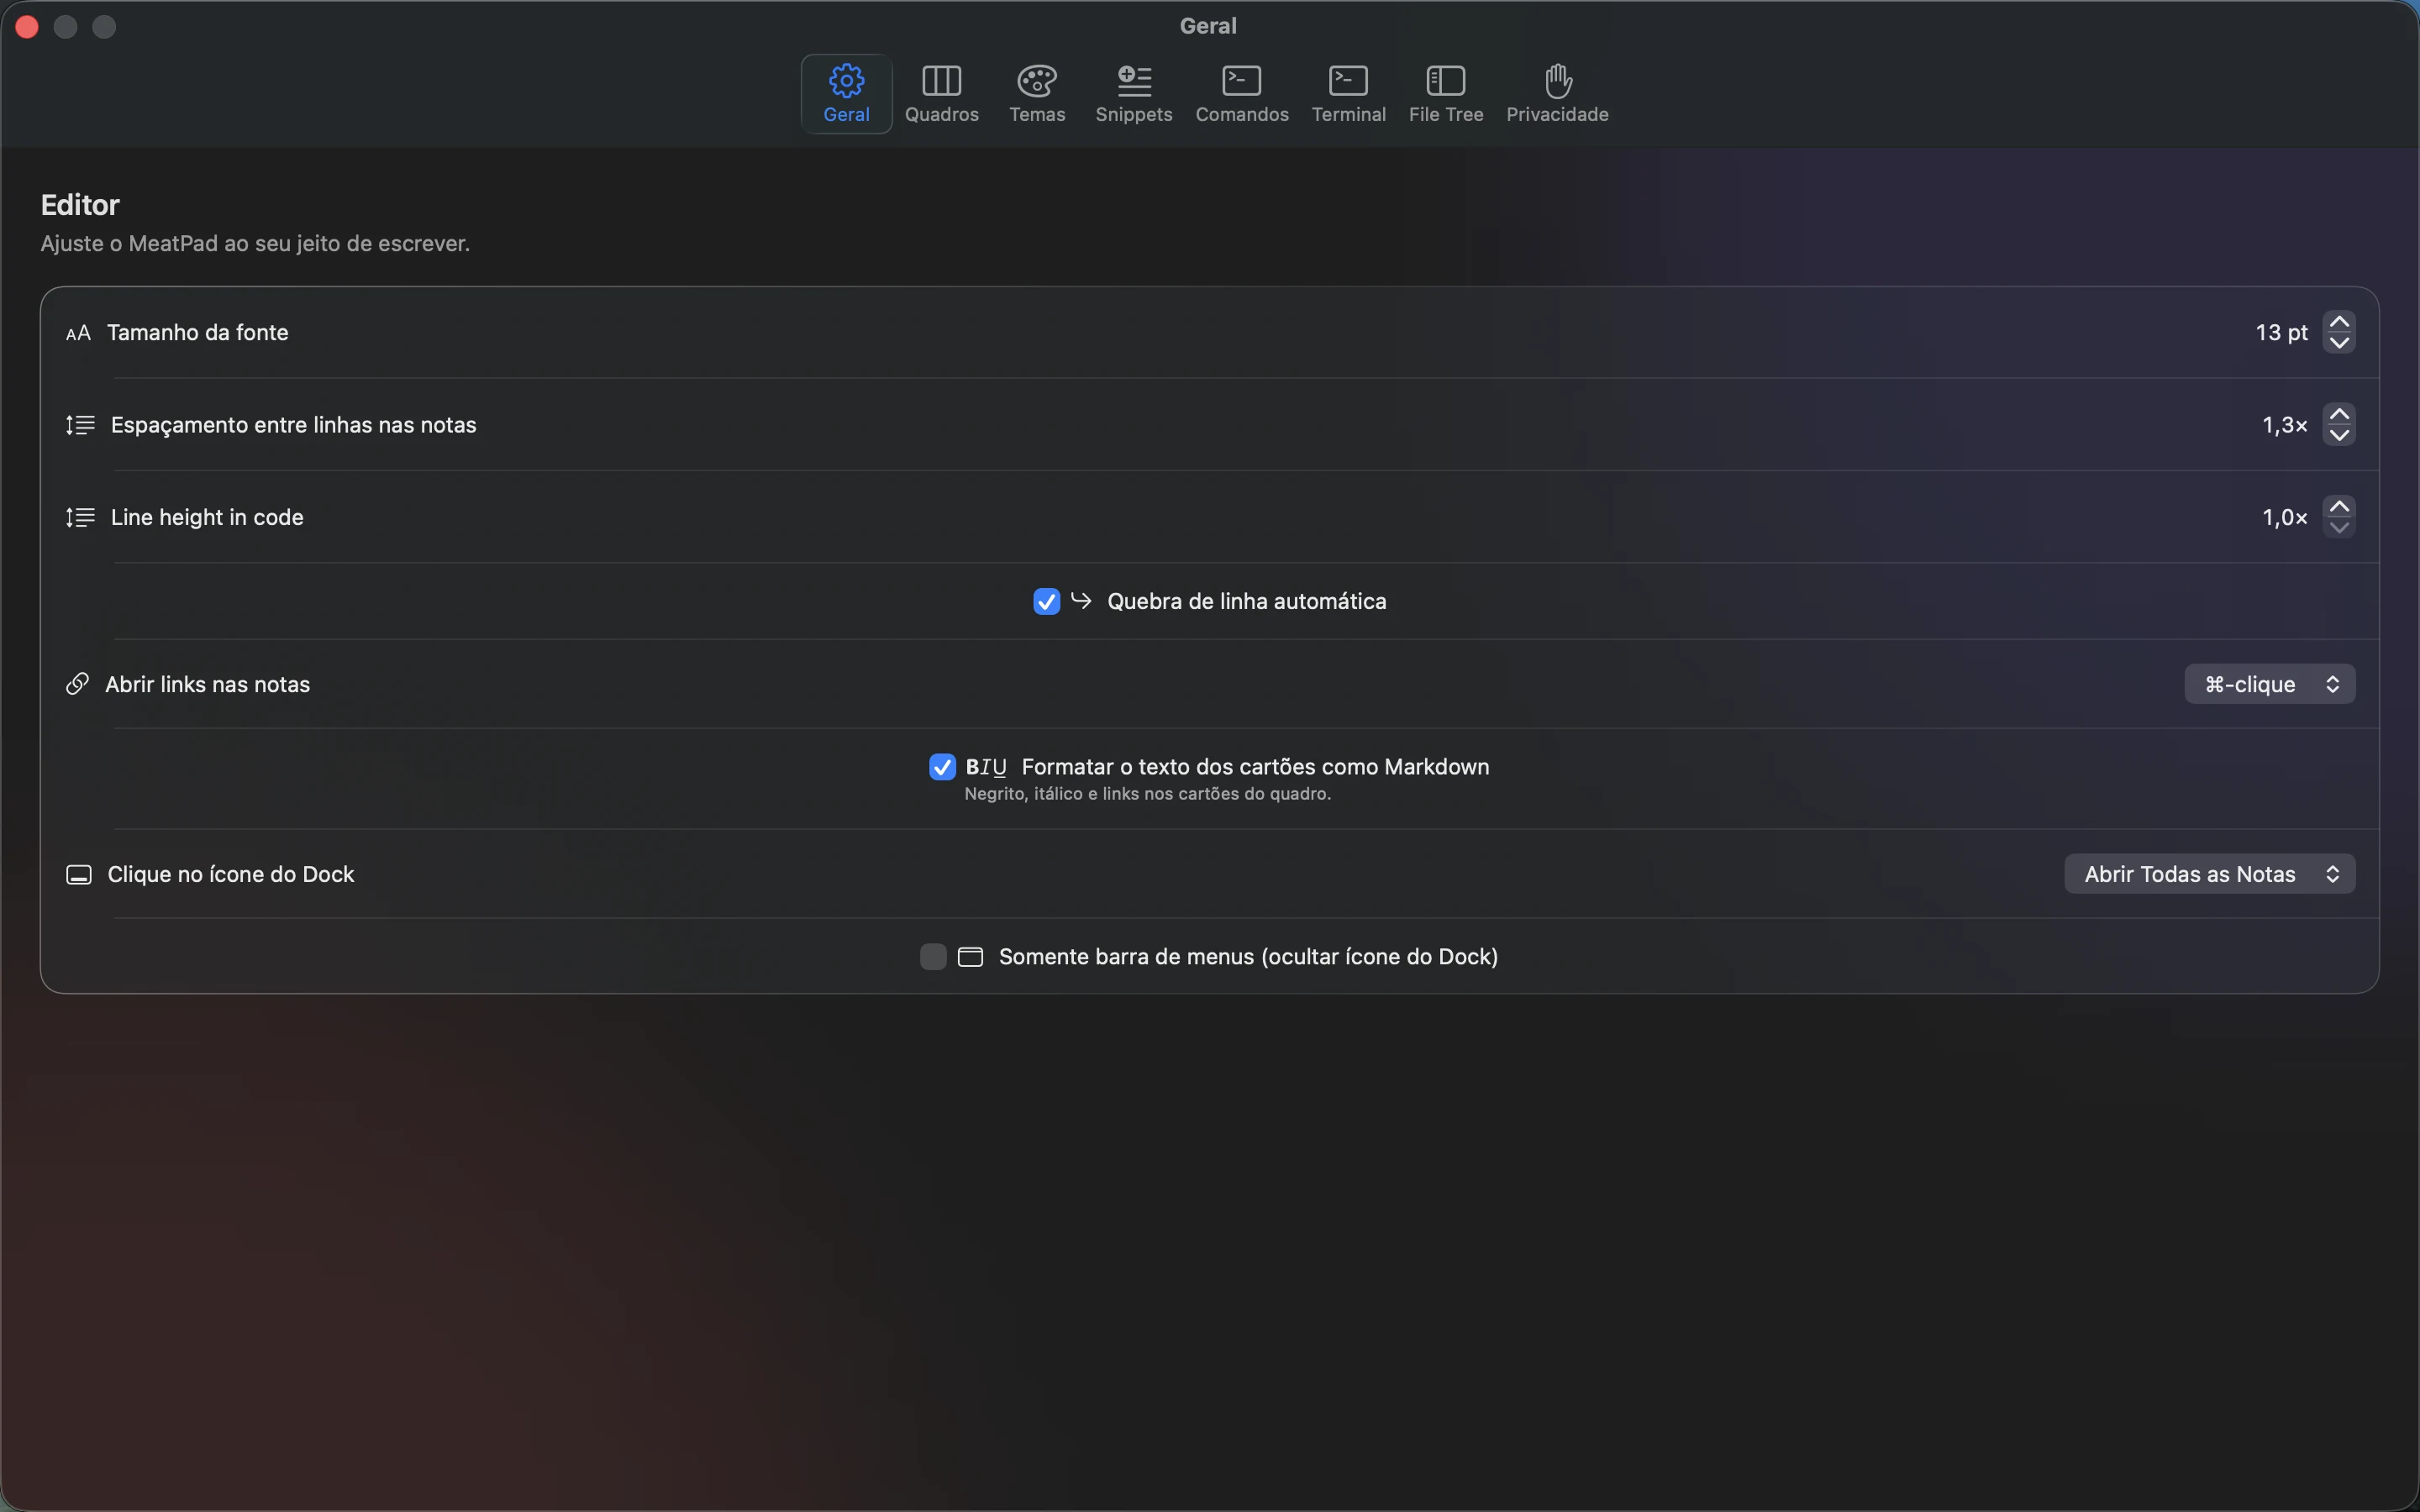Screen dimensions: 2420x1512
Task: Click Negrito, itálico e links subtitle text
Action: 1147,794
